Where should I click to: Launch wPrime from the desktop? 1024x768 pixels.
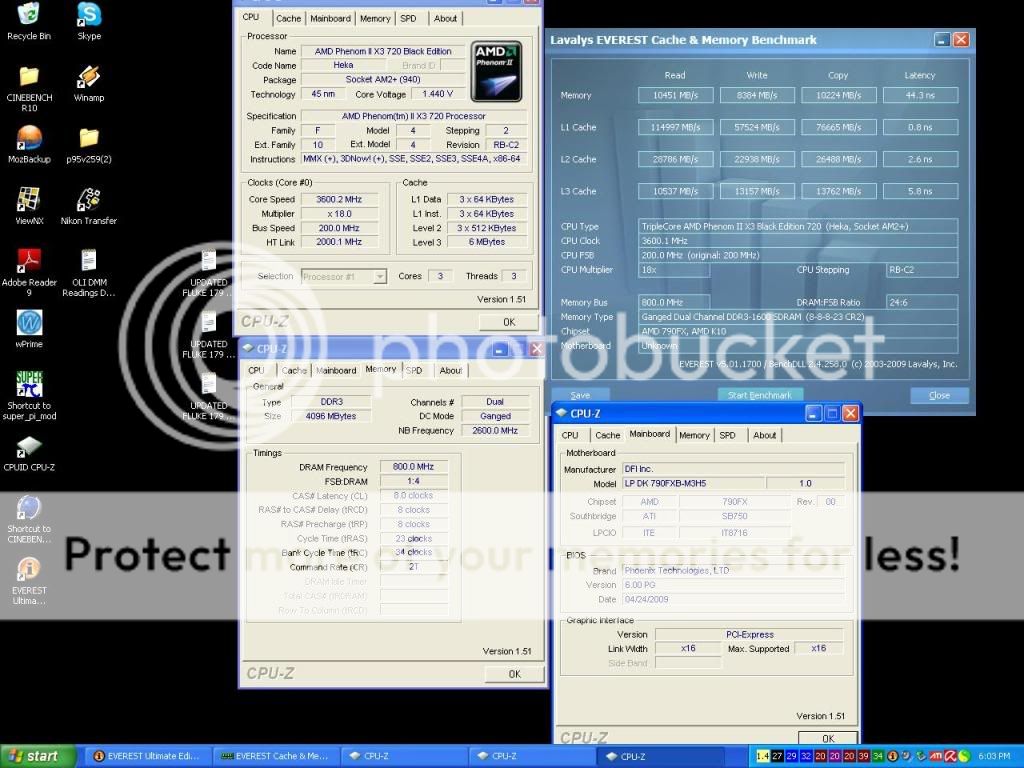click(29, 328)
